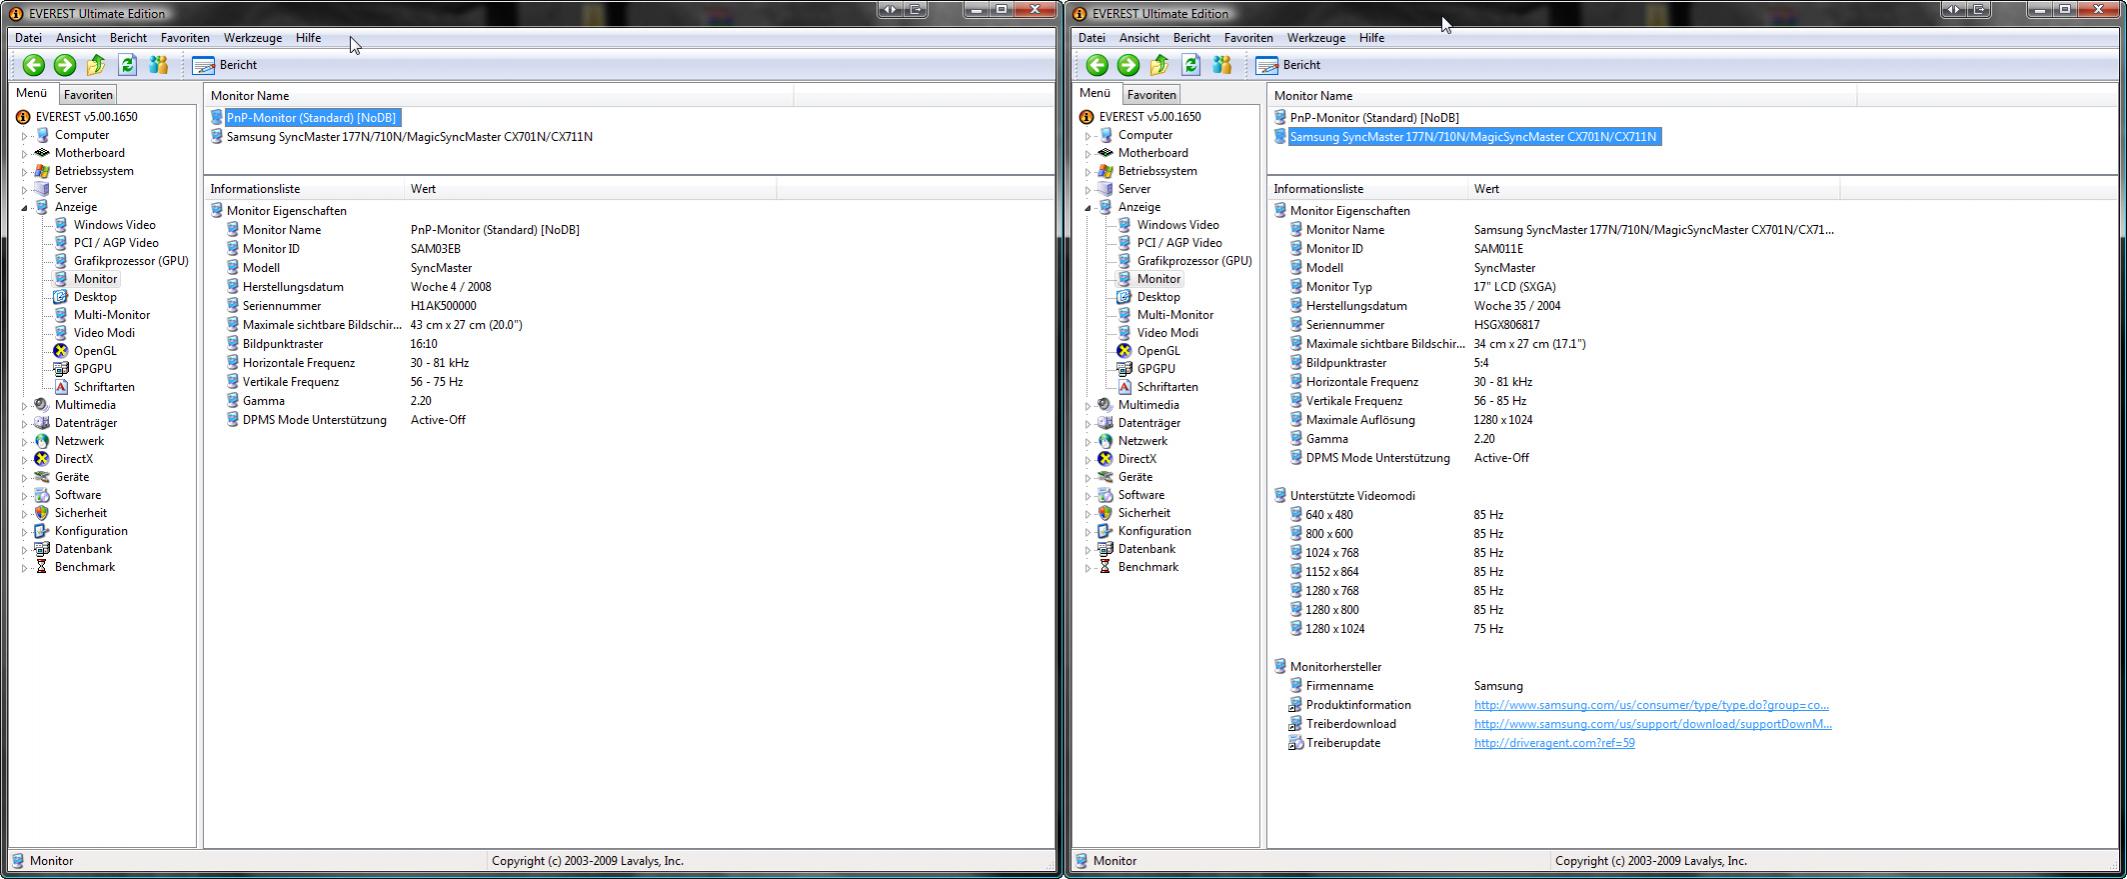Click Forward arrow in left window toolbar
The width and height of the screenshot is (2127, 879).
[x=65, y=65]
